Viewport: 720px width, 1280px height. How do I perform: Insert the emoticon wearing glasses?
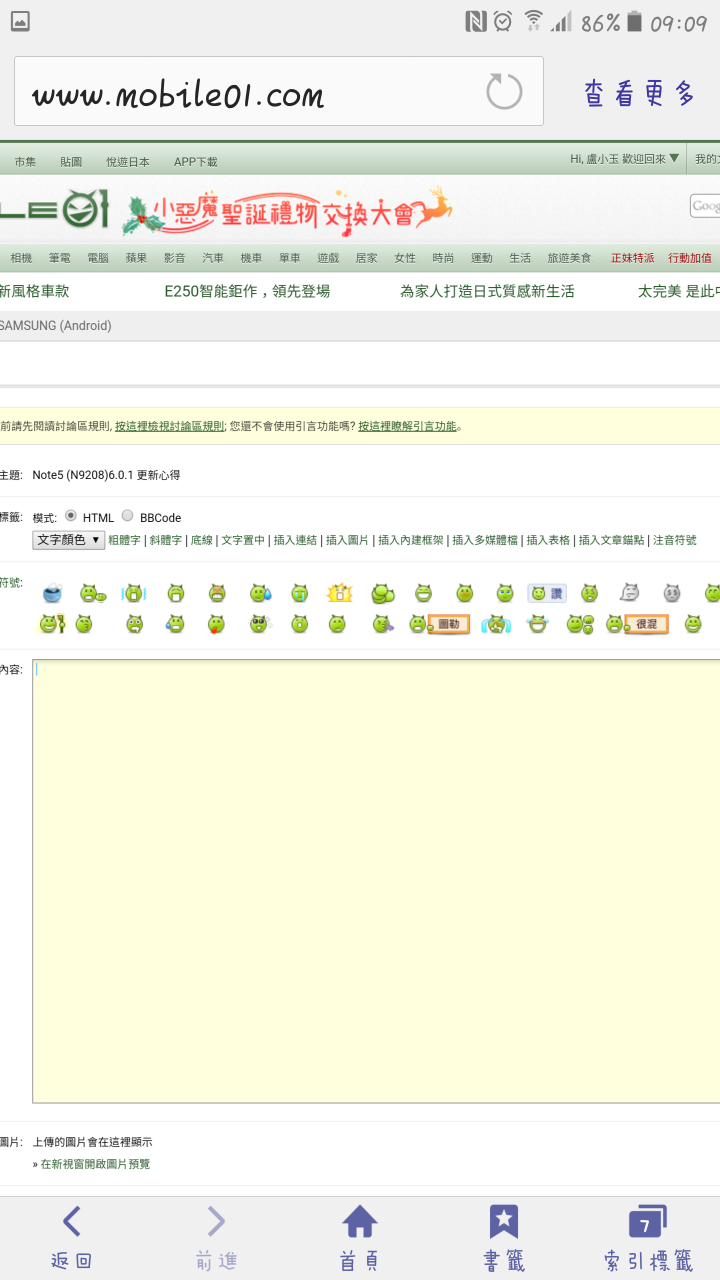point(260,624)
